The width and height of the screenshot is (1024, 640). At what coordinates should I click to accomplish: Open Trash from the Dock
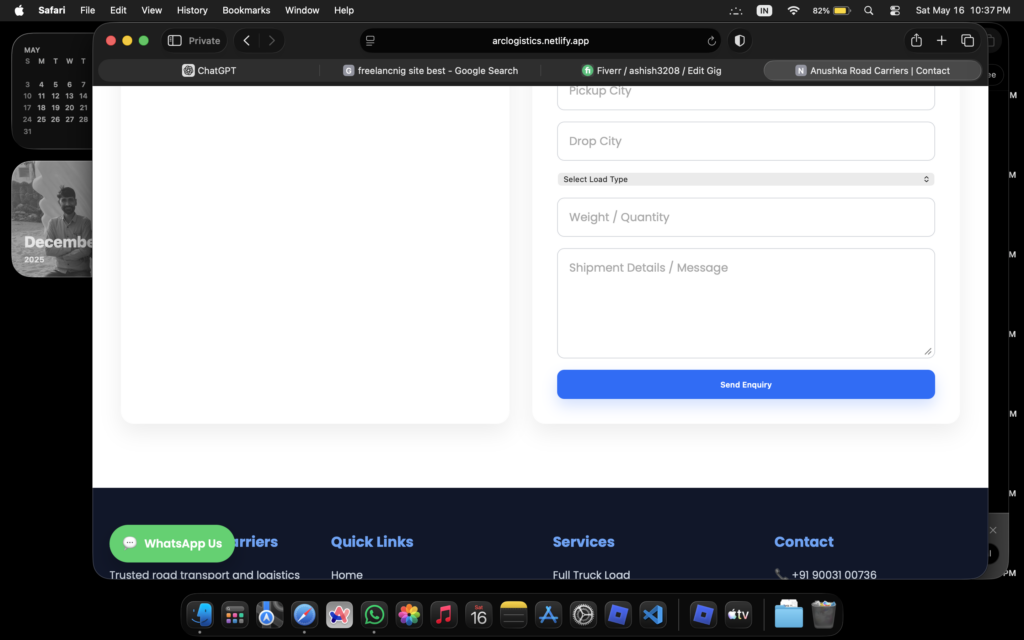[824, 615]
